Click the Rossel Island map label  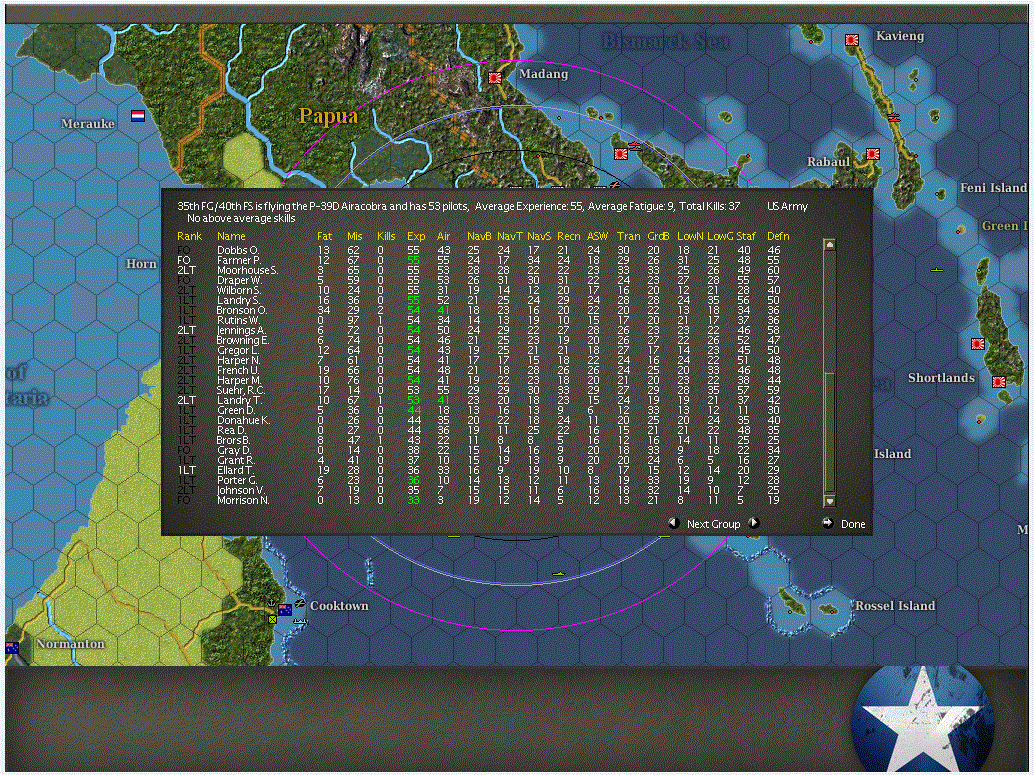point(895,605)
